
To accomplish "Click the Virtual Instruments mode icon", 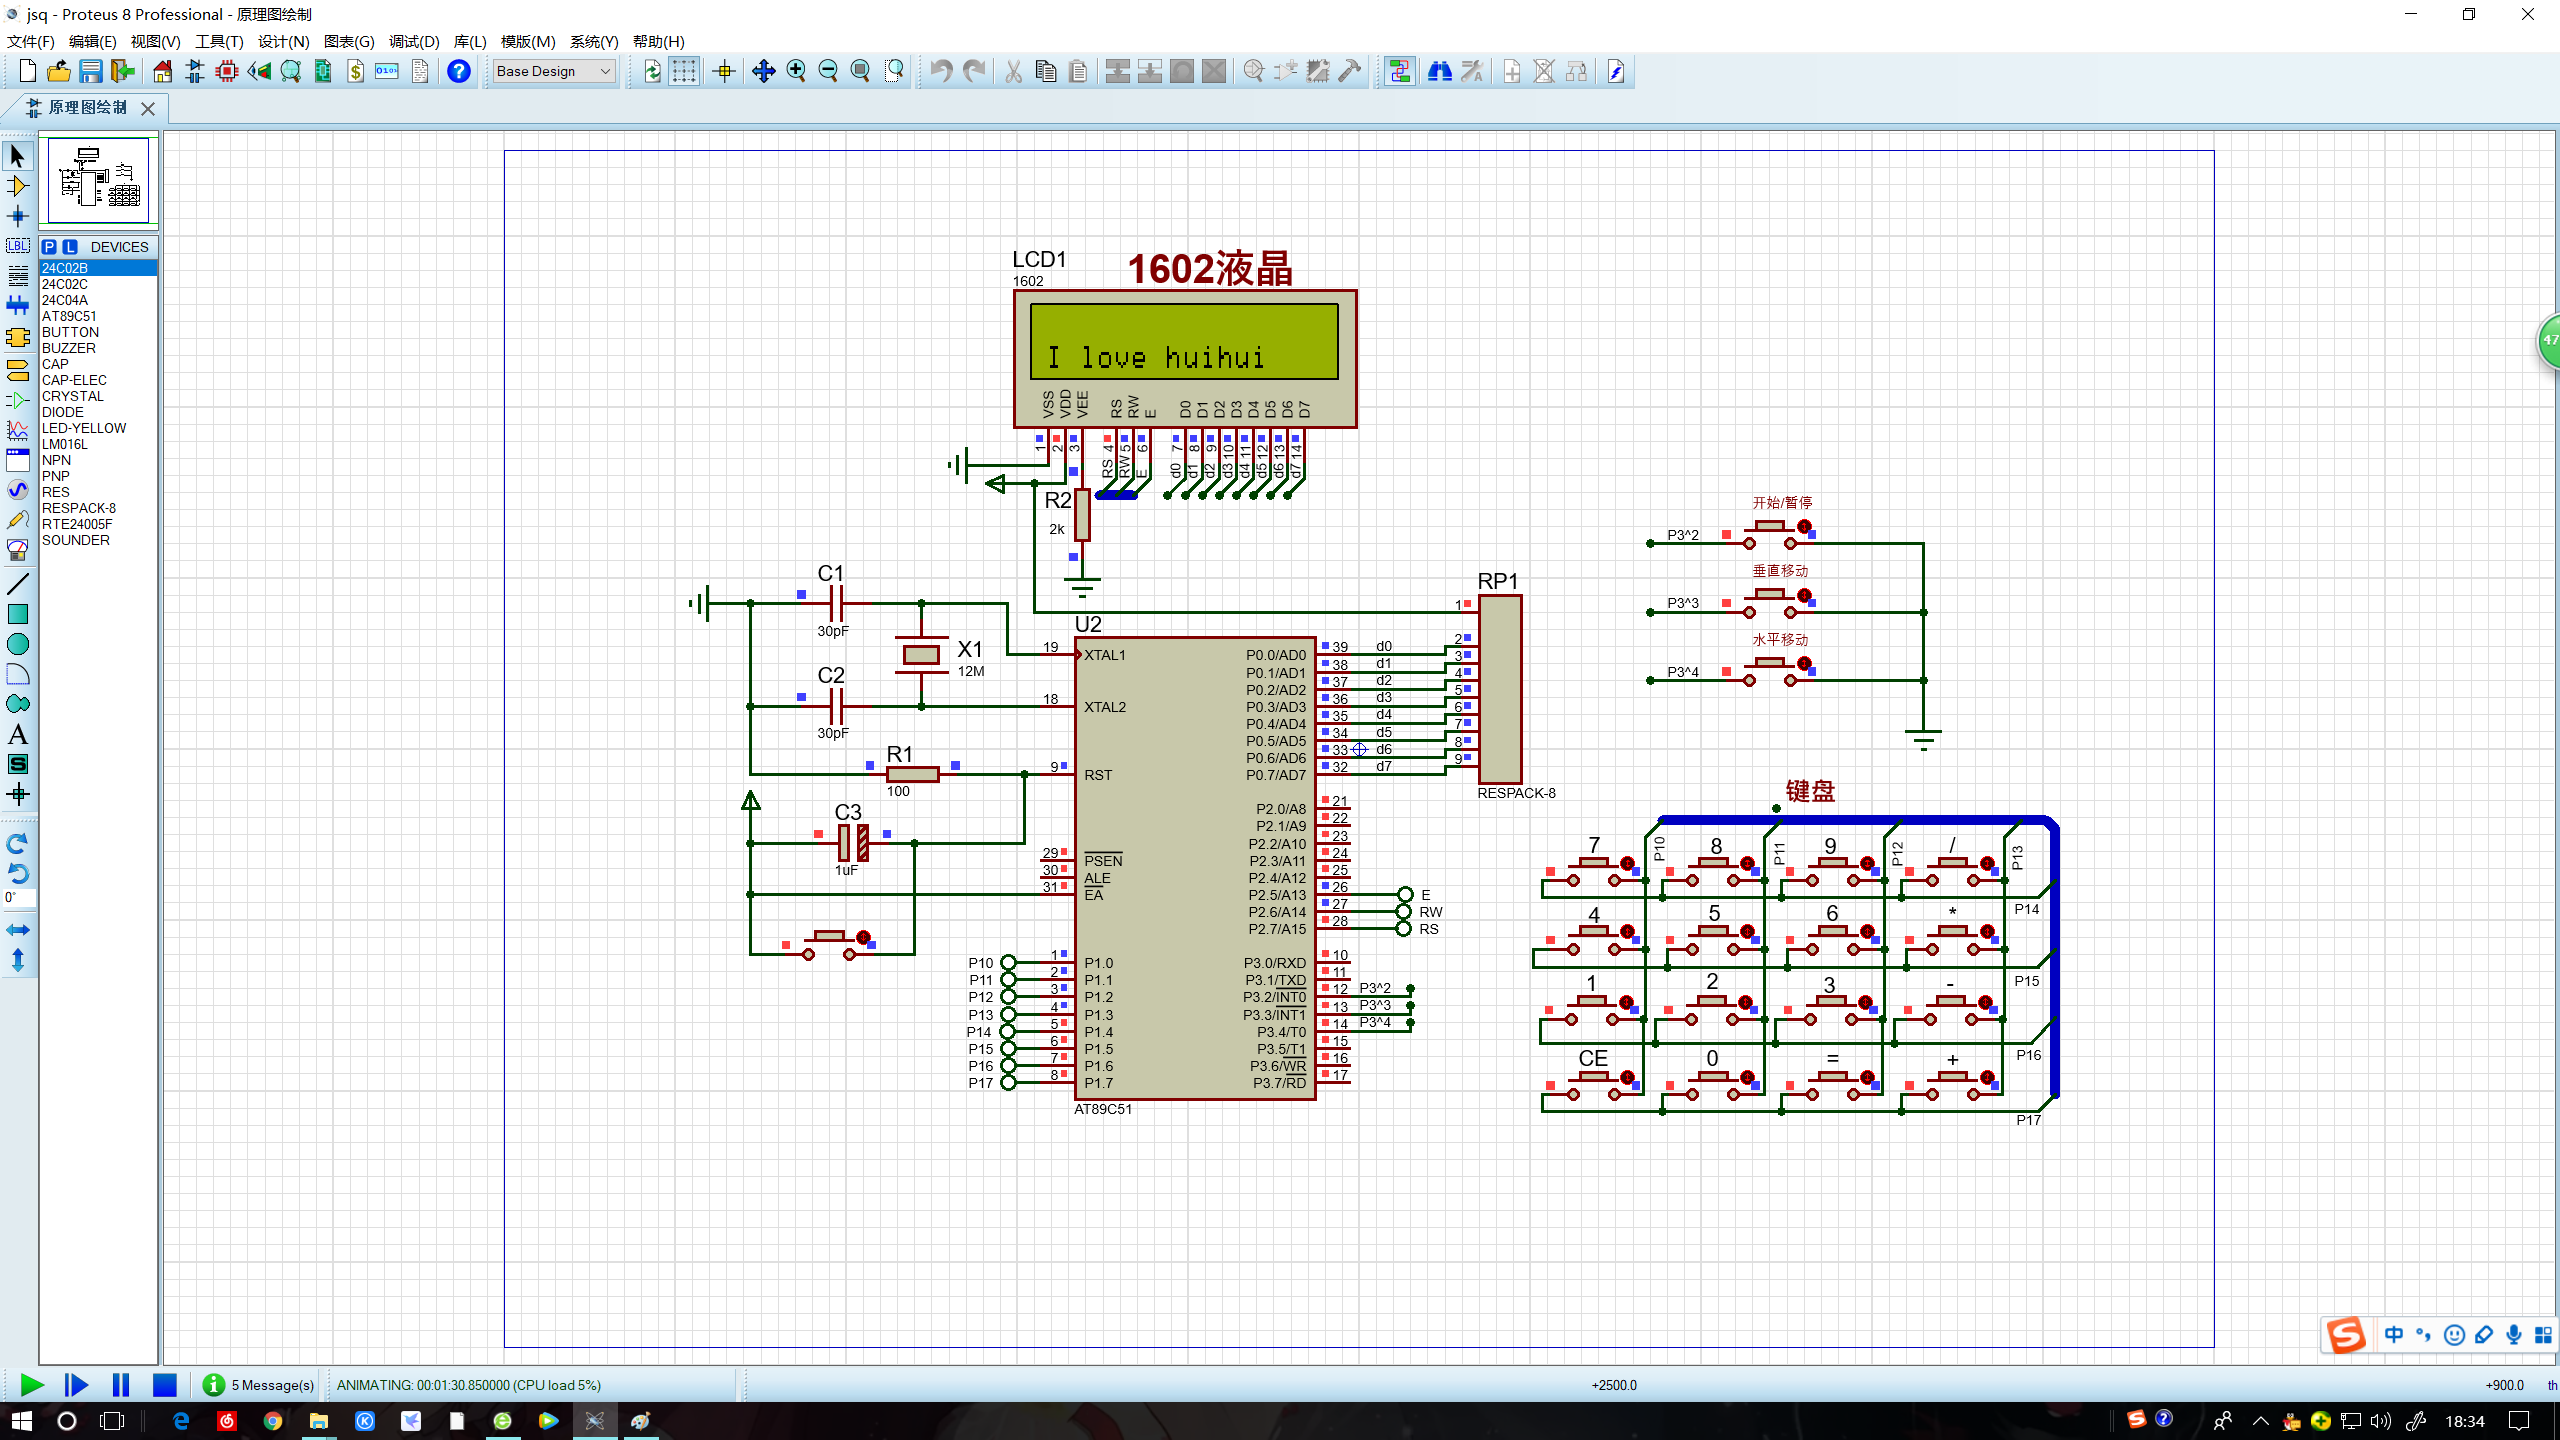I will [17, 550].
